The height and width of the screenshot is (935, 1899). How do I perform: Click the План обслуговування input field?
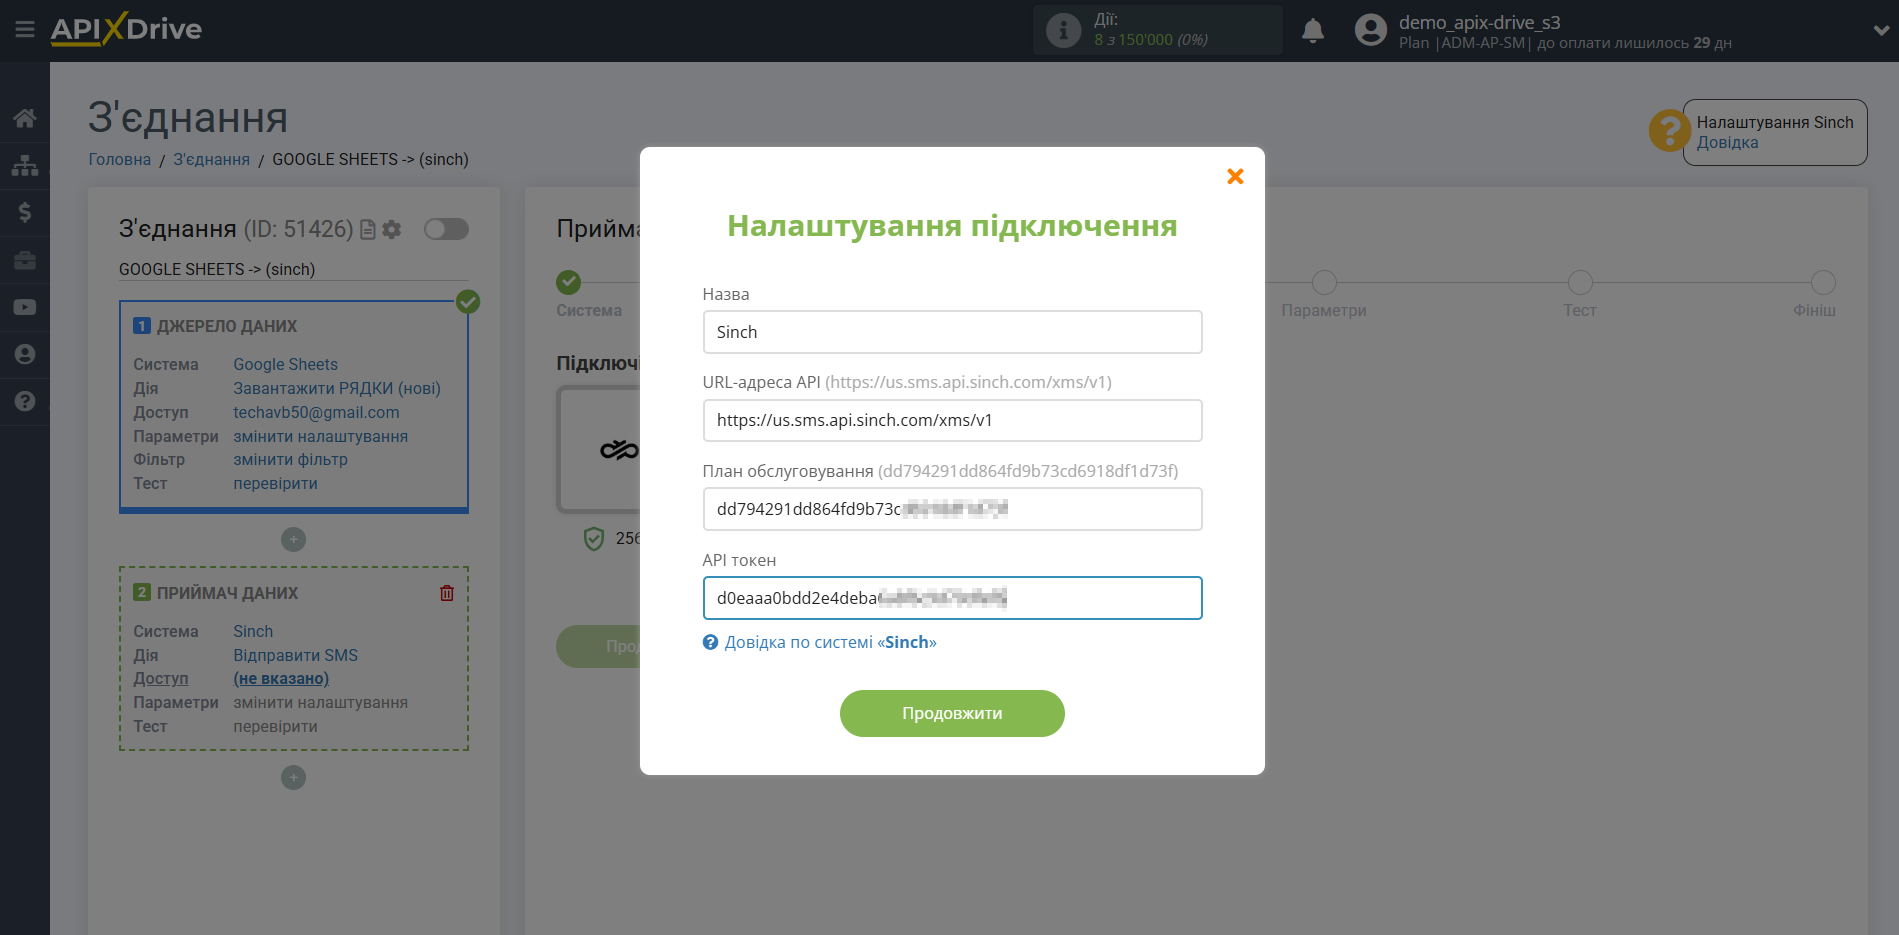click(952, 509)
